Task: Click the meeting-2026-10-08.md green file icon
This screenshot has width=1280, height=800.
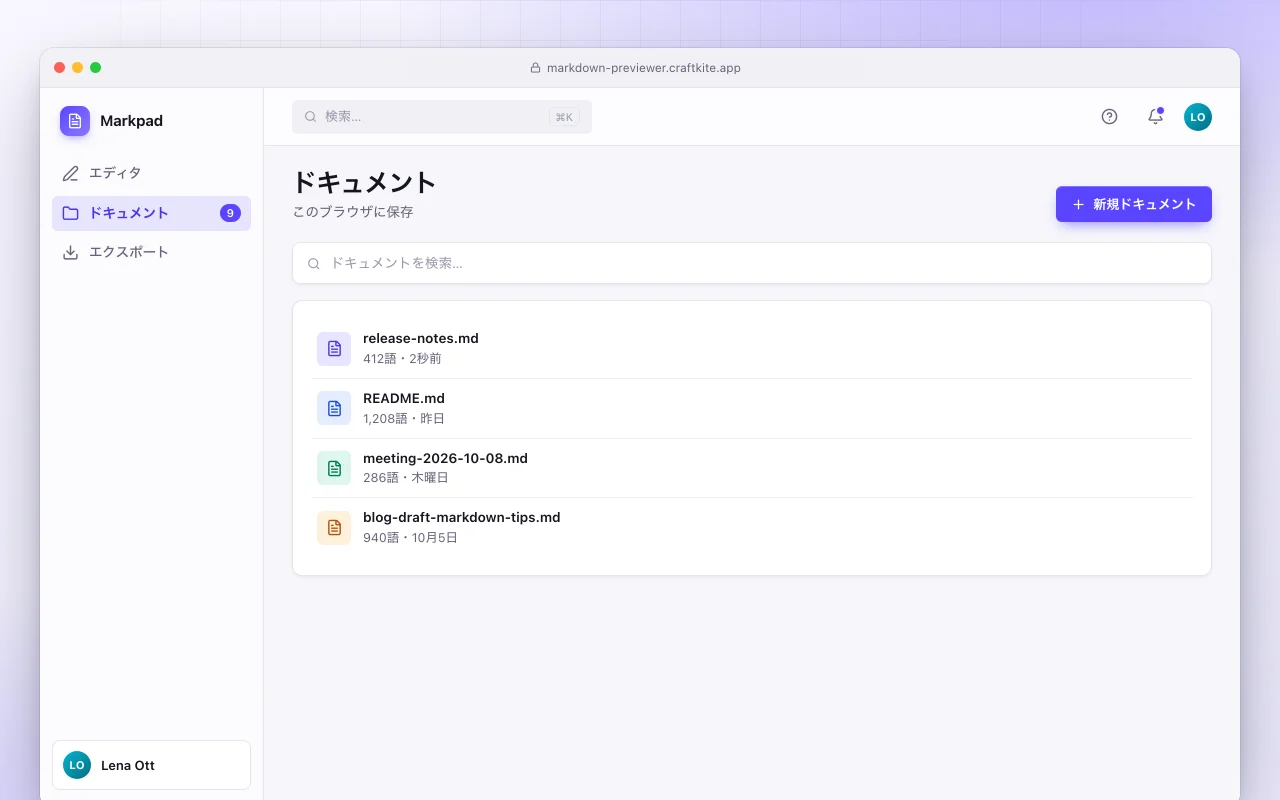Action: [x=334, y=468]
